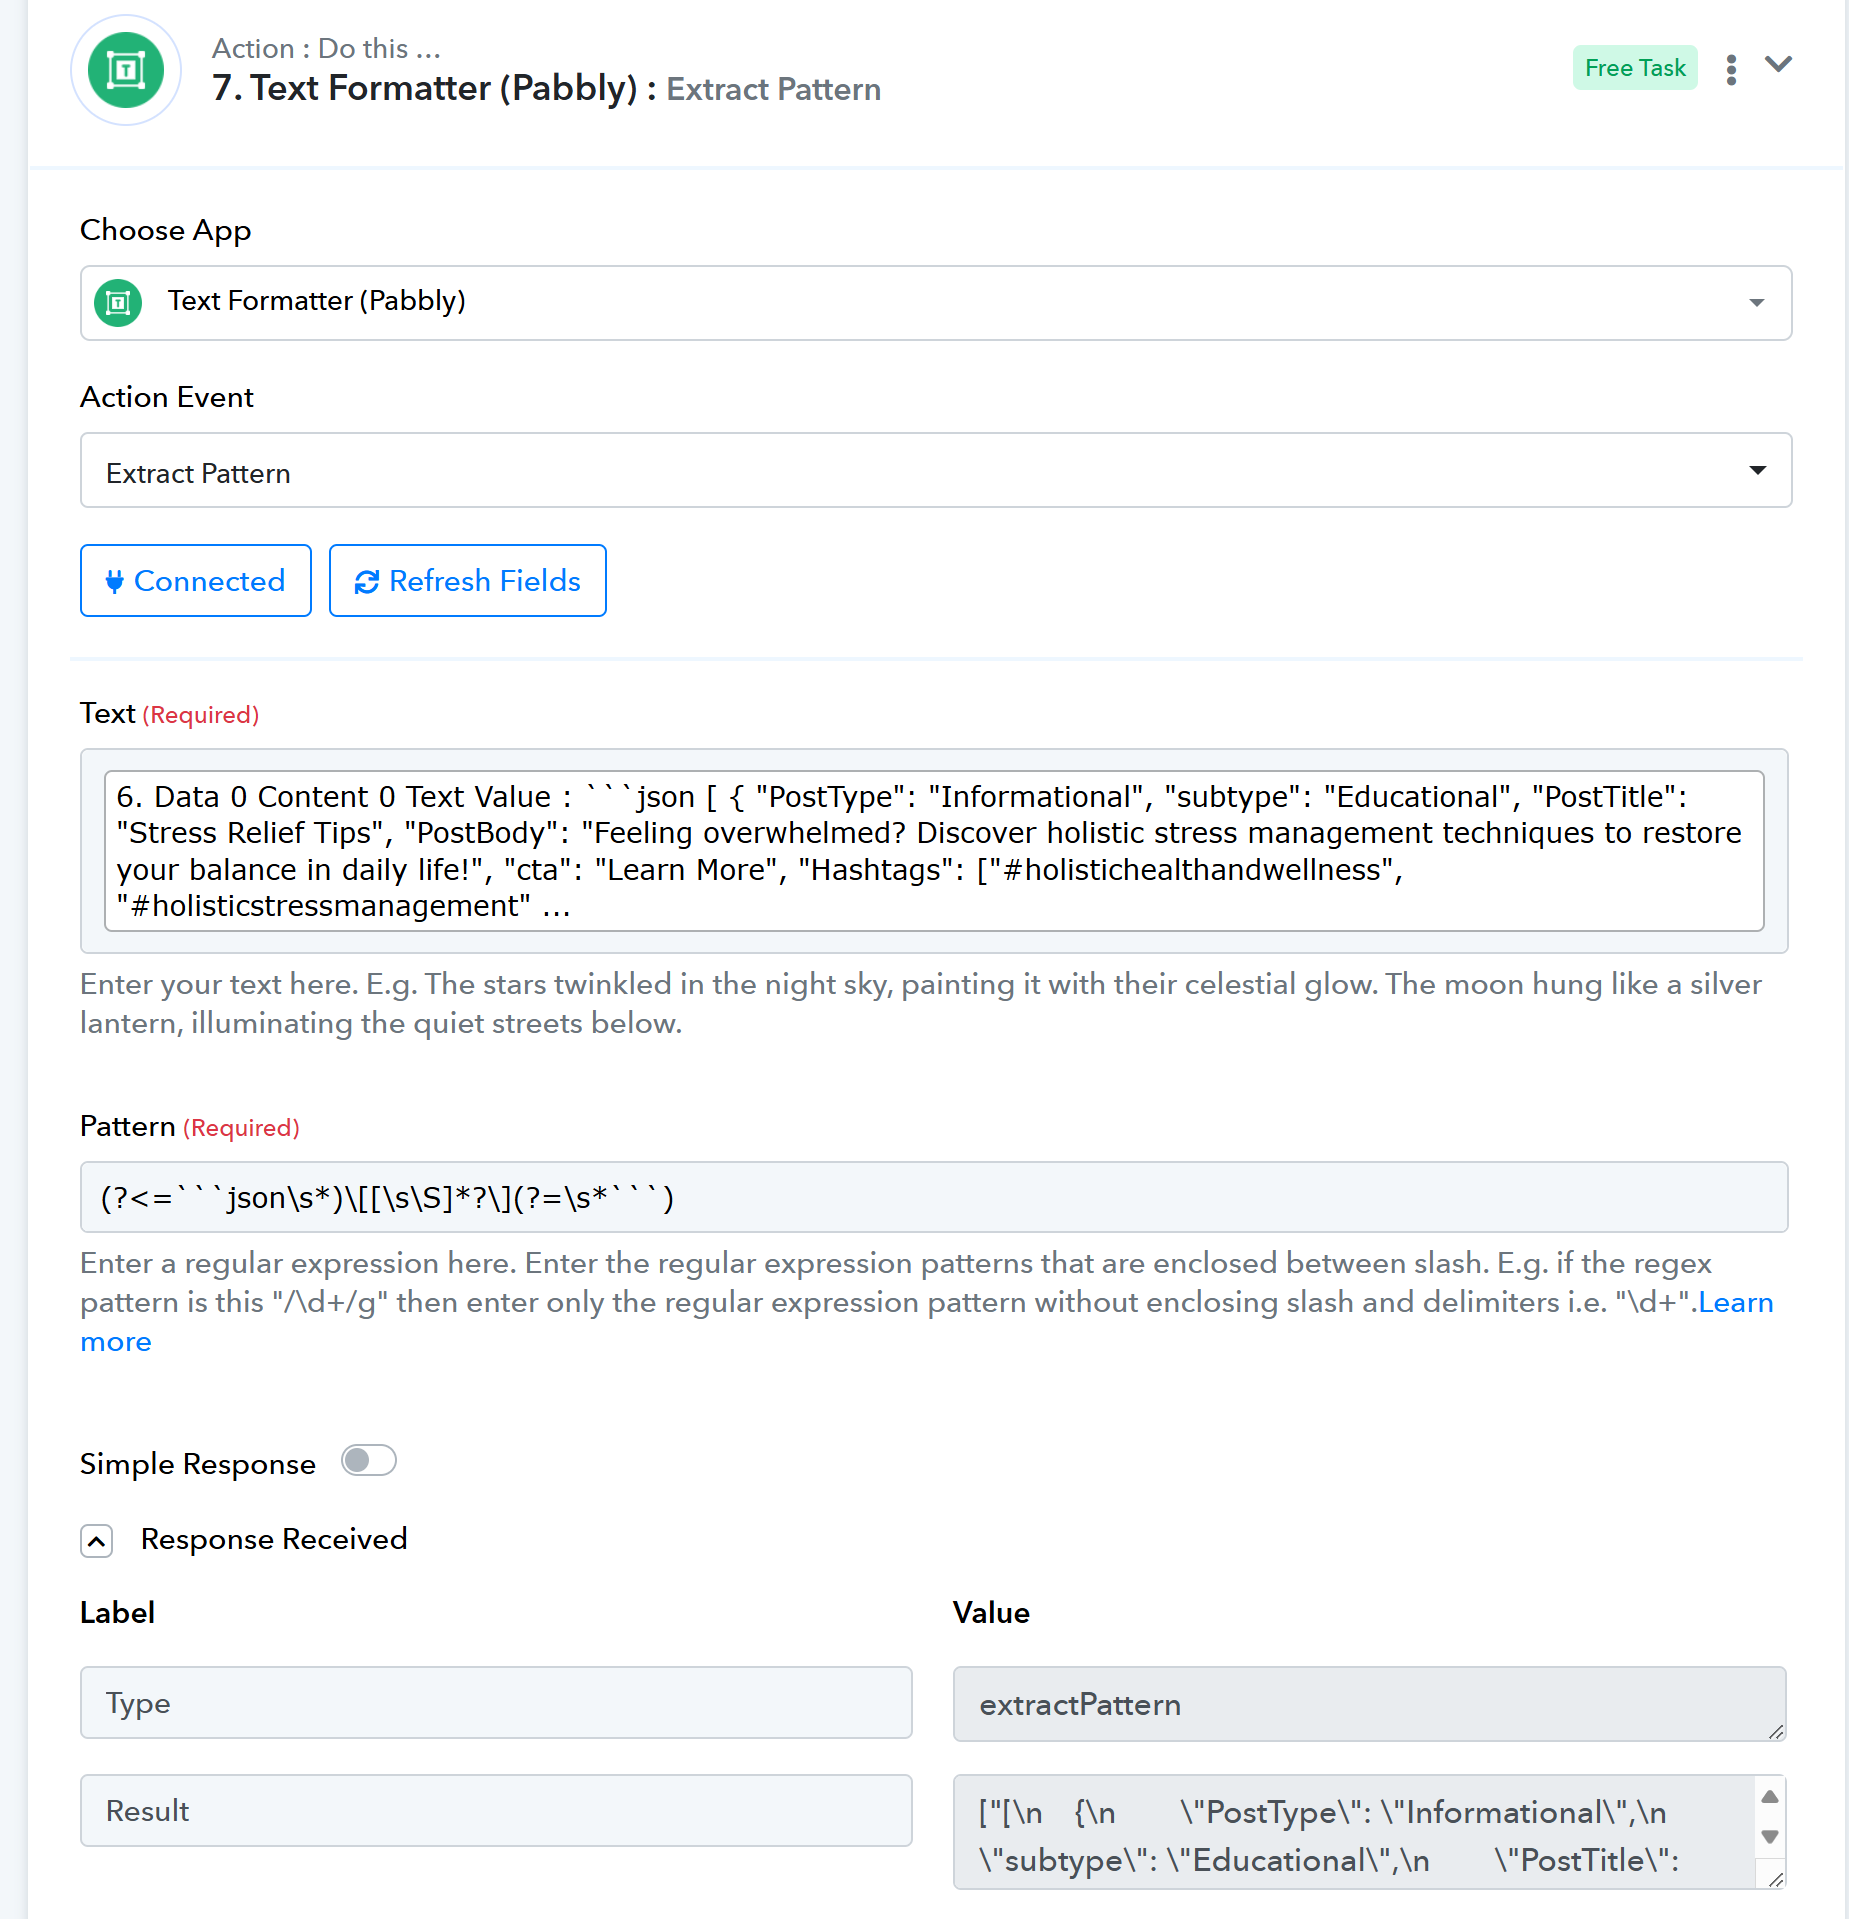Toggle the Simple Response switch
The image size is (1849, 1919).
368,1461
